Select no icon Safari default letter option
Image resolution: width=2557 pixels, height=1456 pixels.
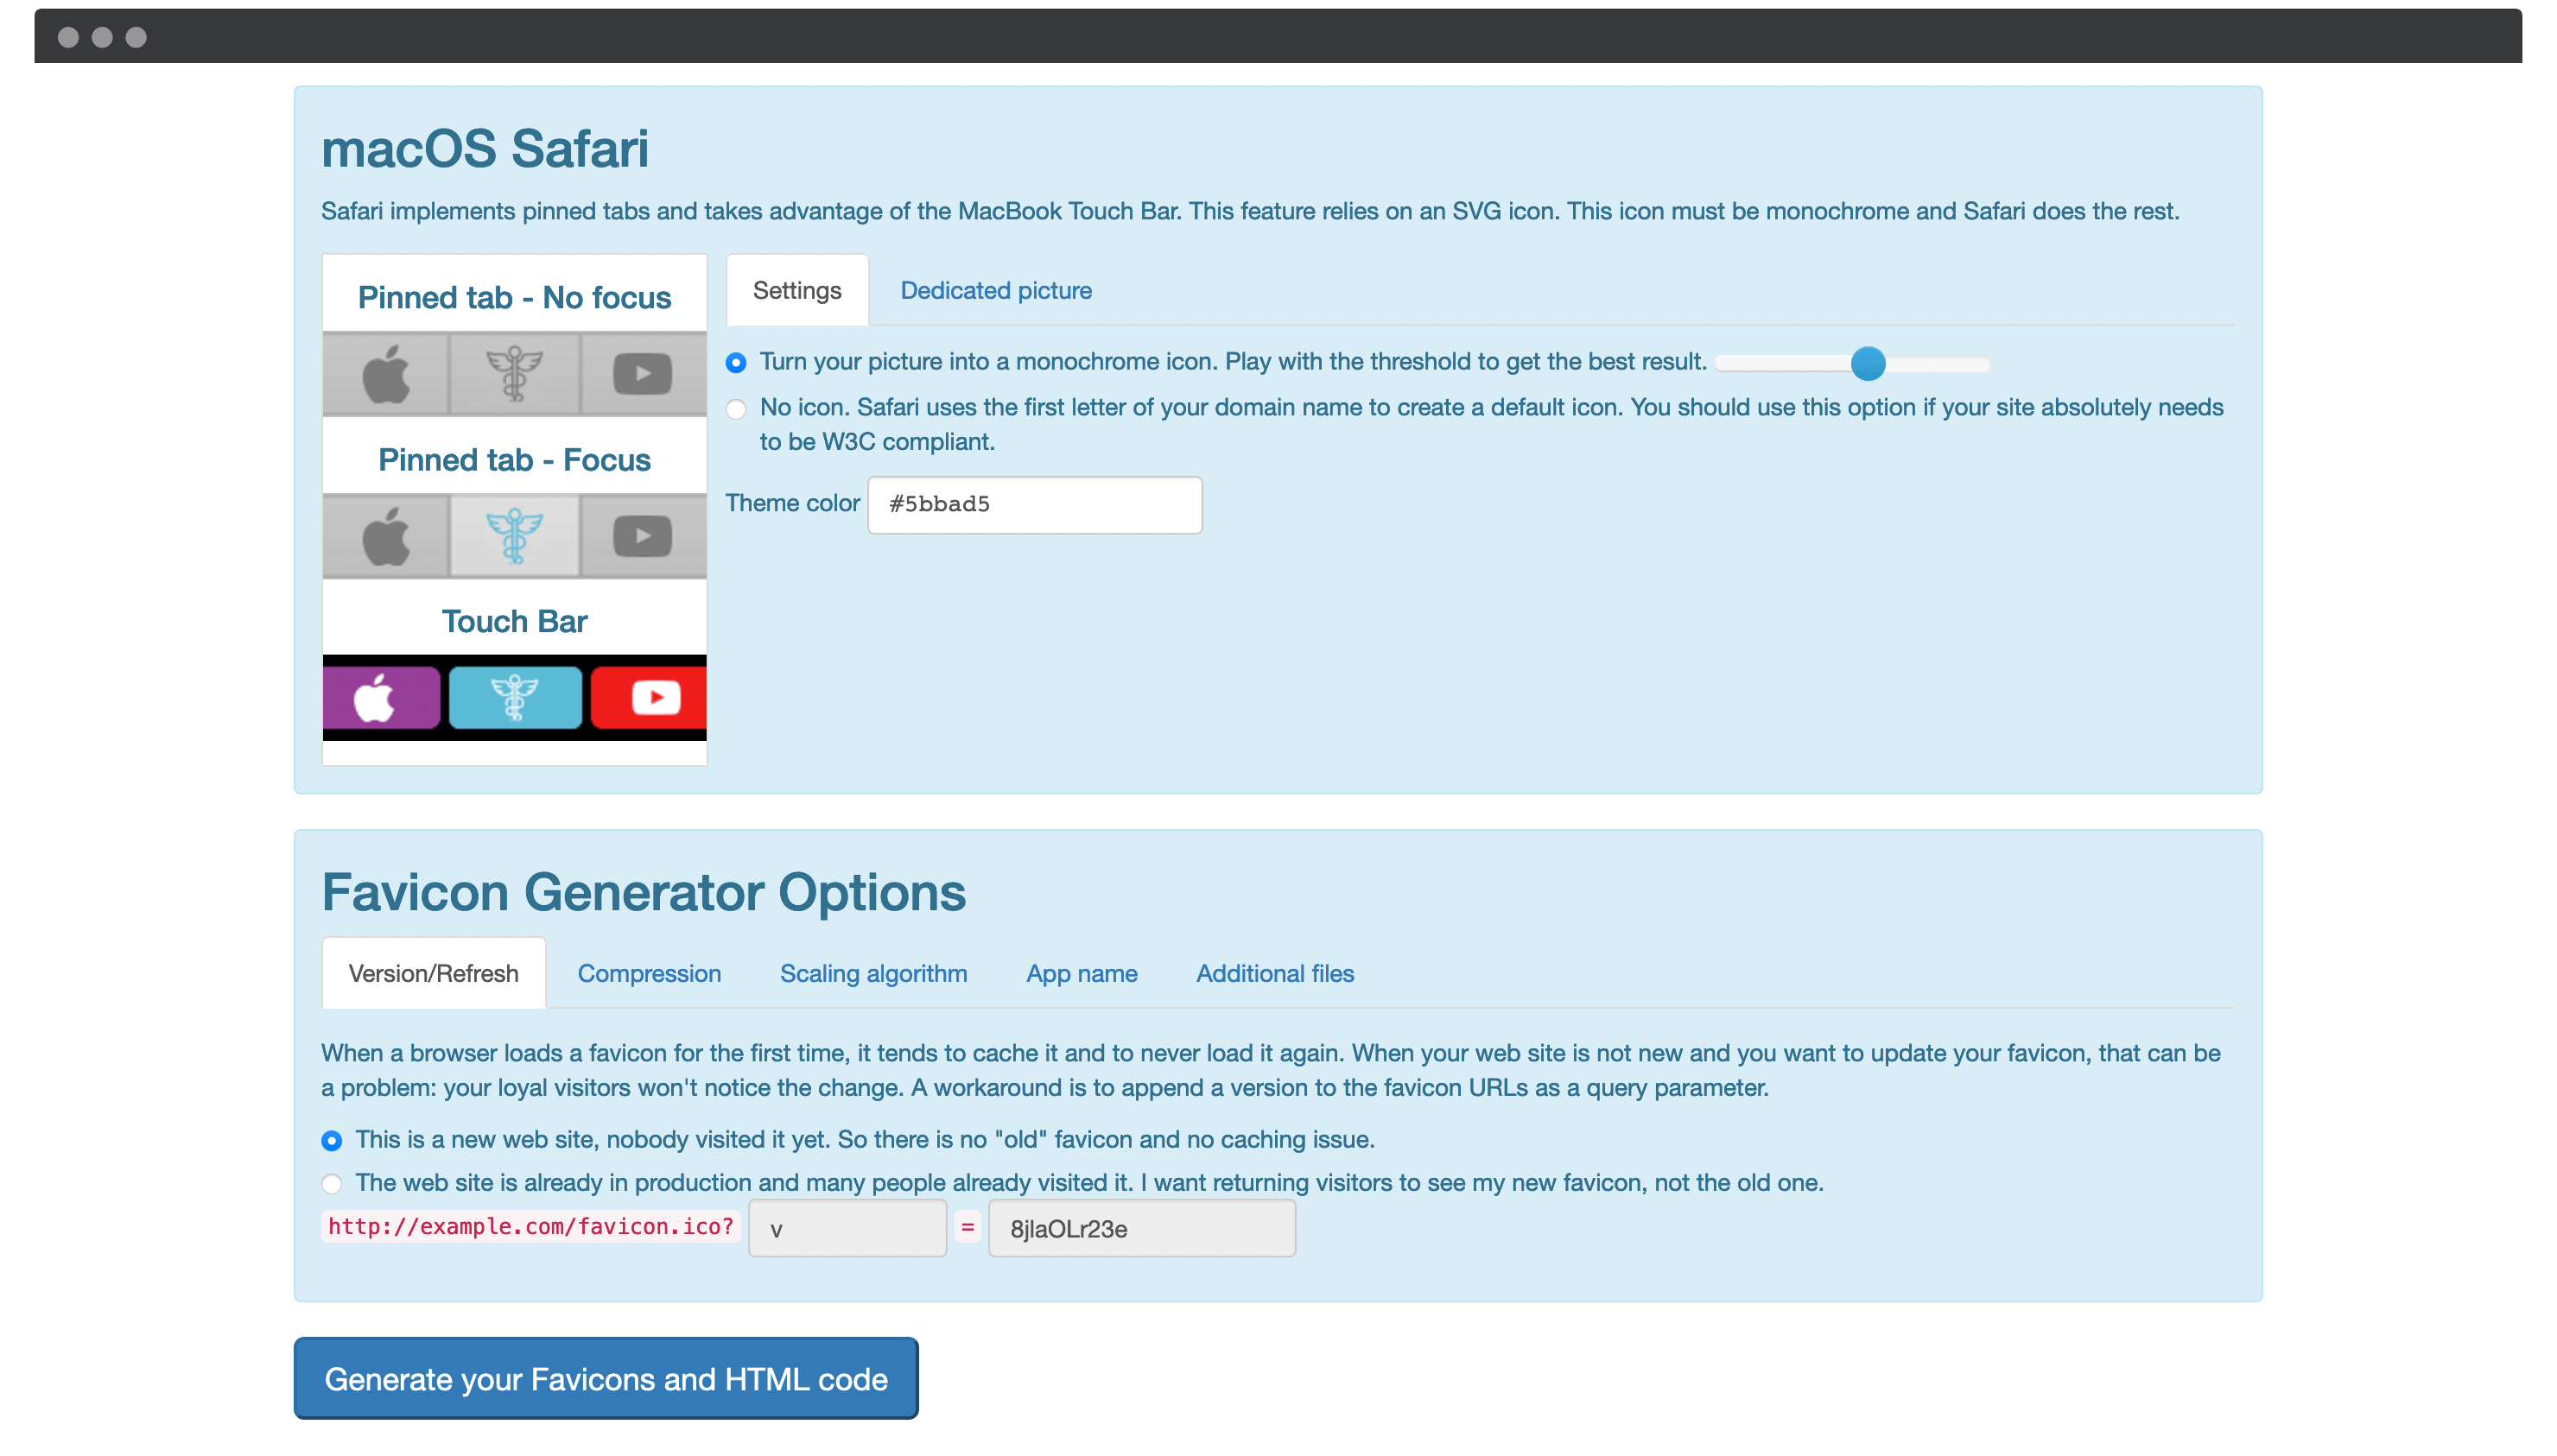click(x=738, y=408)
